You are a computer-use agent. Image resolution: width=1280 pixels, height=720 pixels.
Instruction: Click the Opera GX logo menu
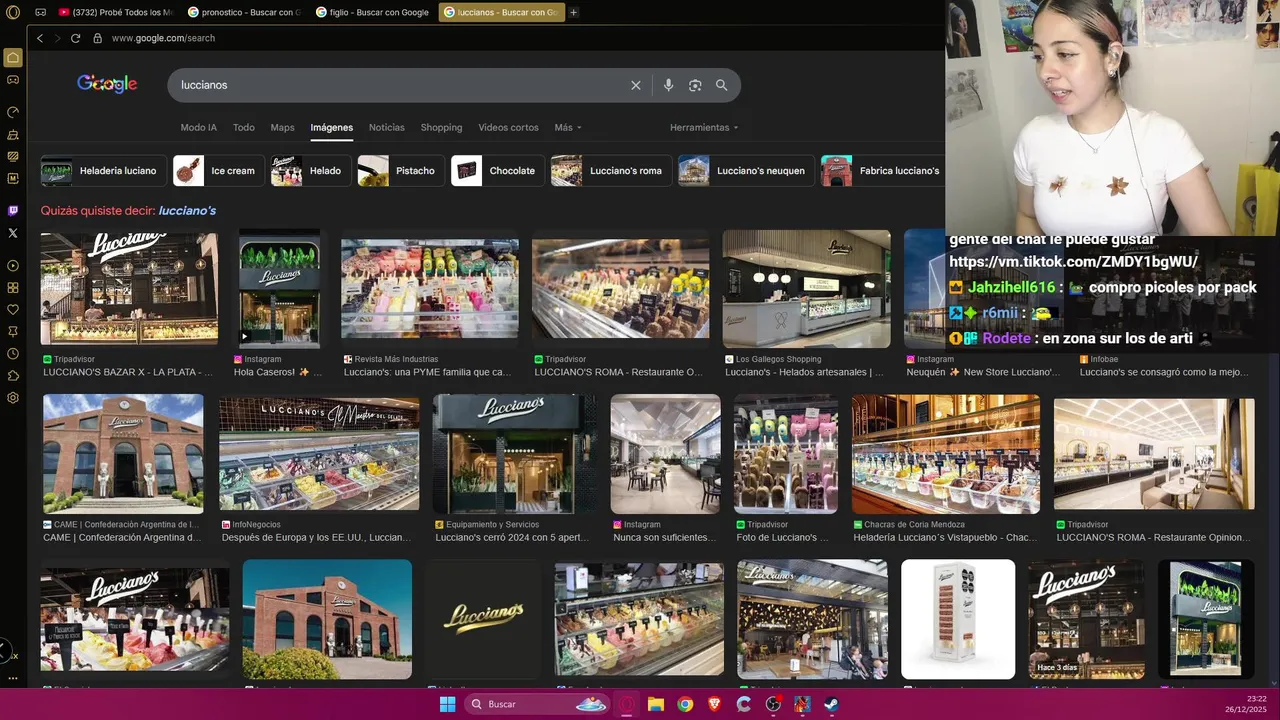[x=13, y=12]
